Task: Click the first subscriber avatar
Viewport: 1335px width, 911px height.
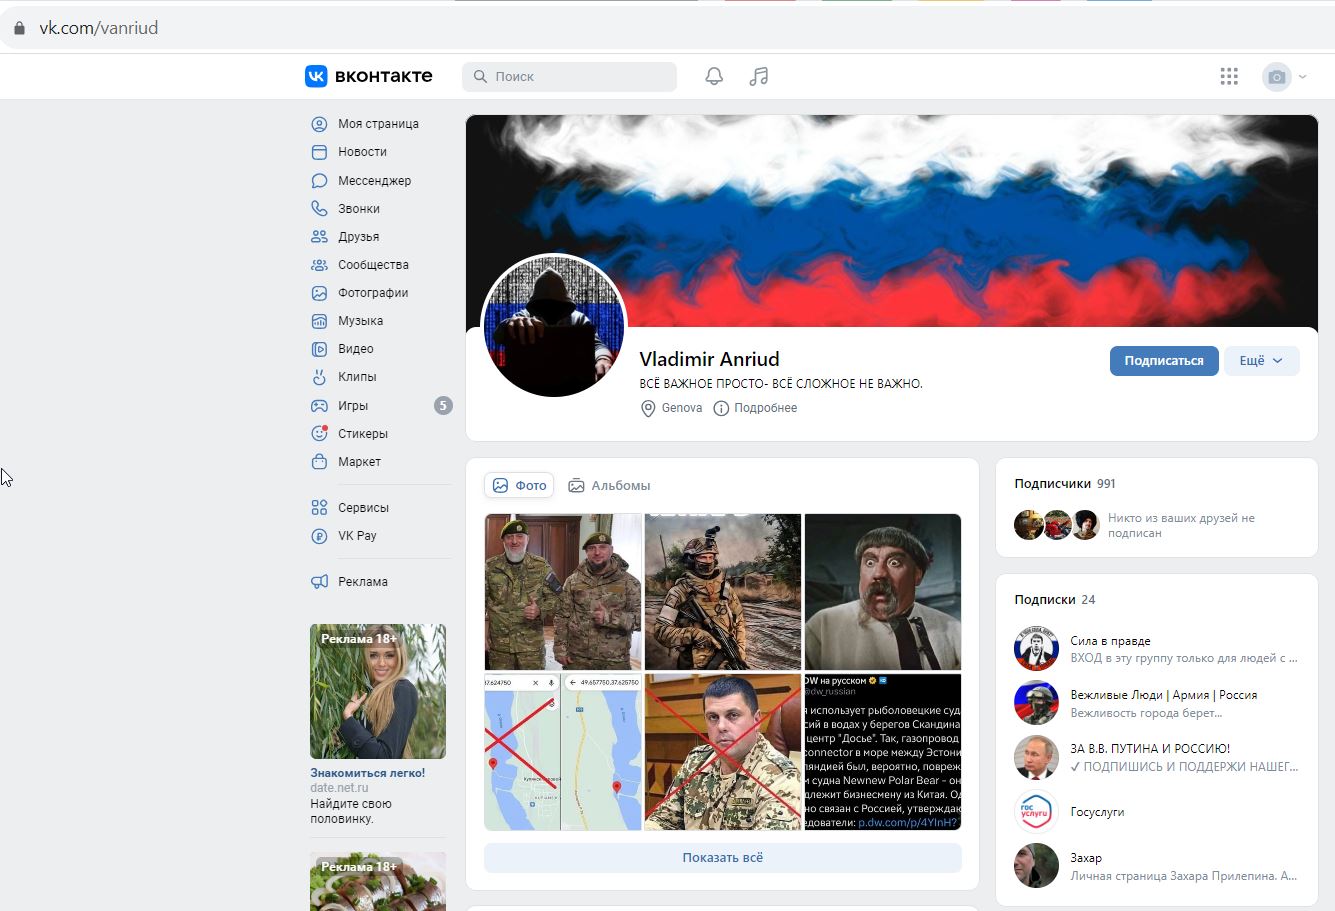Action: coord(1028,525)
